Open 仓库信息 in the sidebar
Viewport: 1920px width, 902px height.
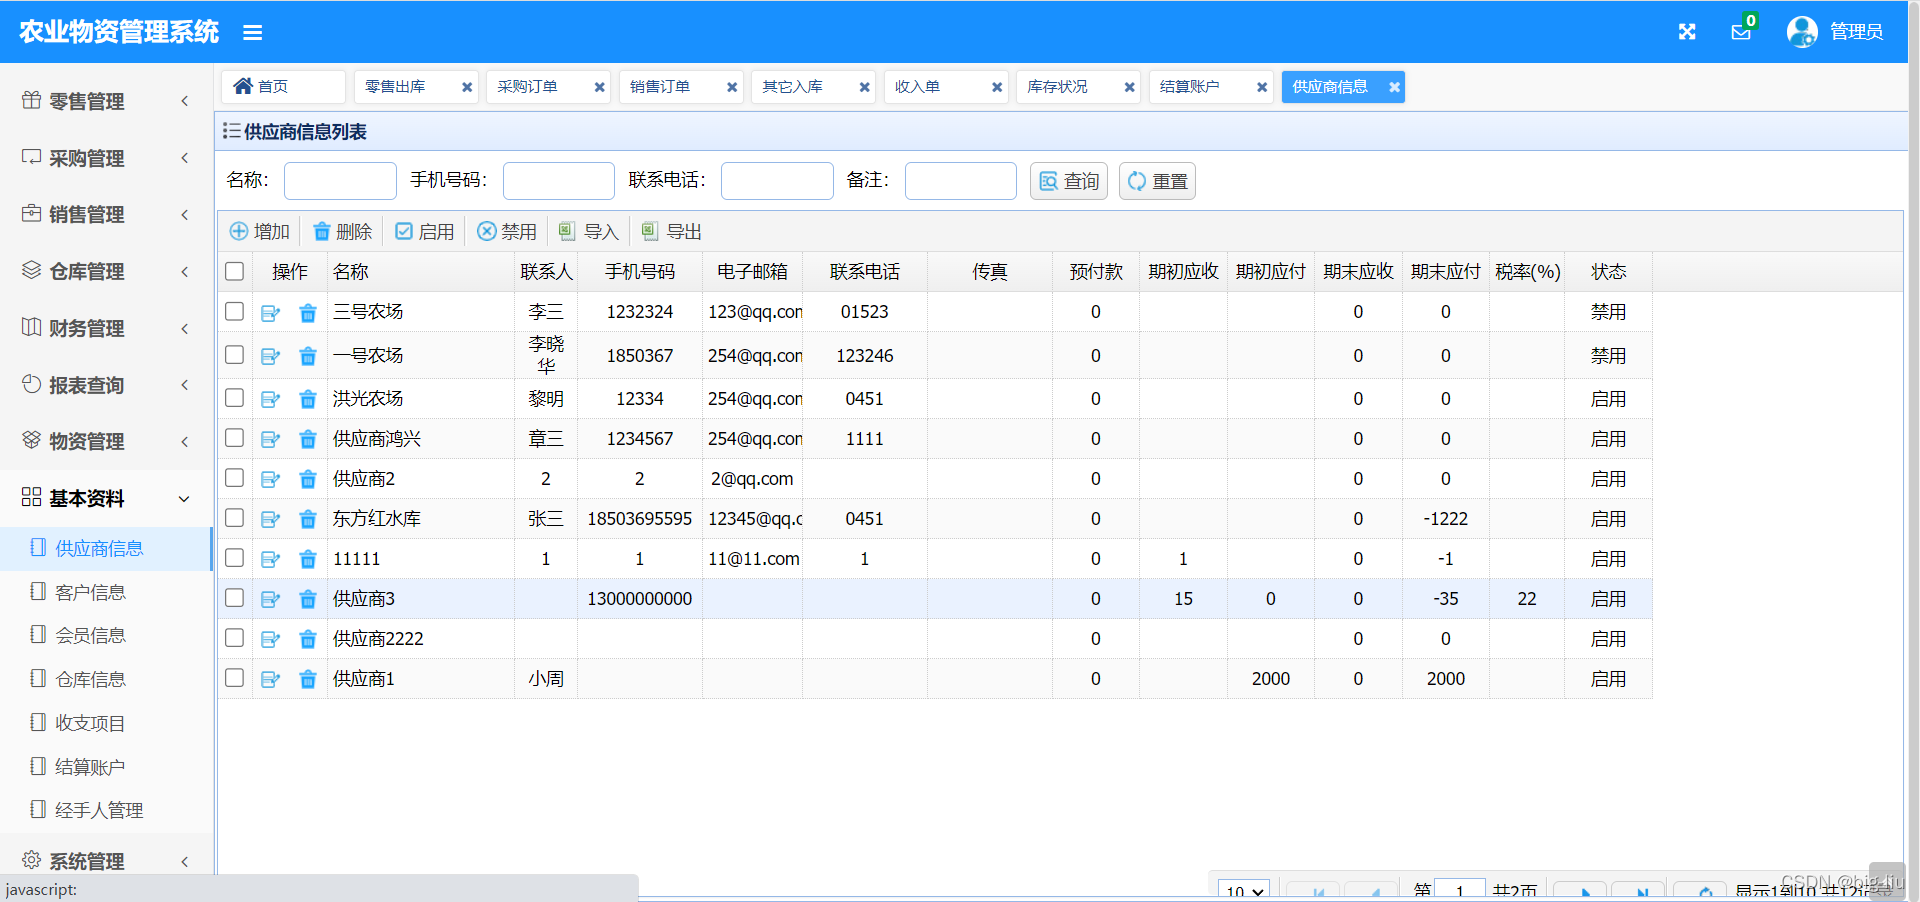106,679
